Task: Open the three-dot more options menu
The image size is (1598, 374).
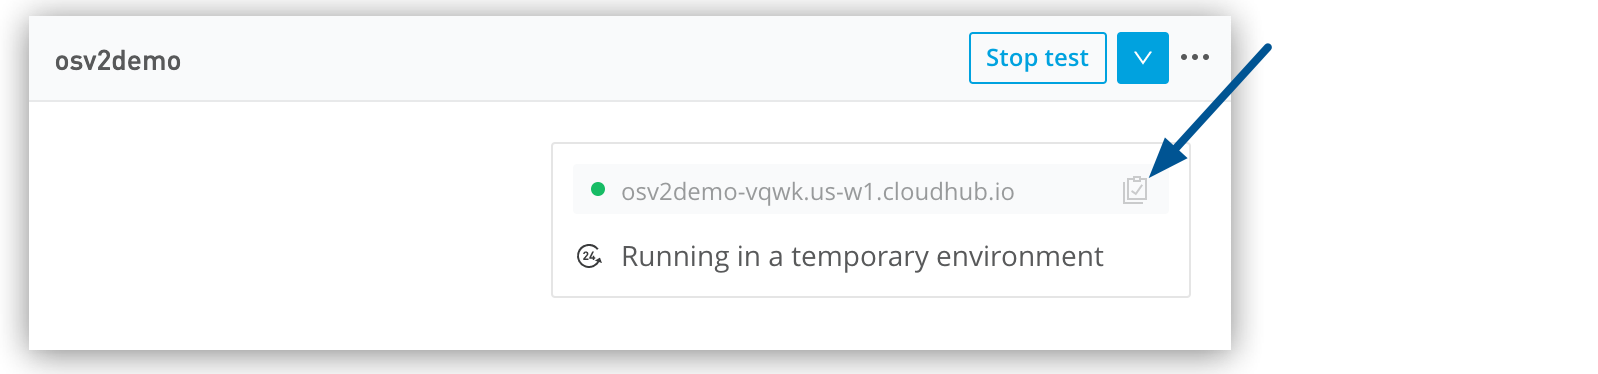Action: [x=1195, y=58]
